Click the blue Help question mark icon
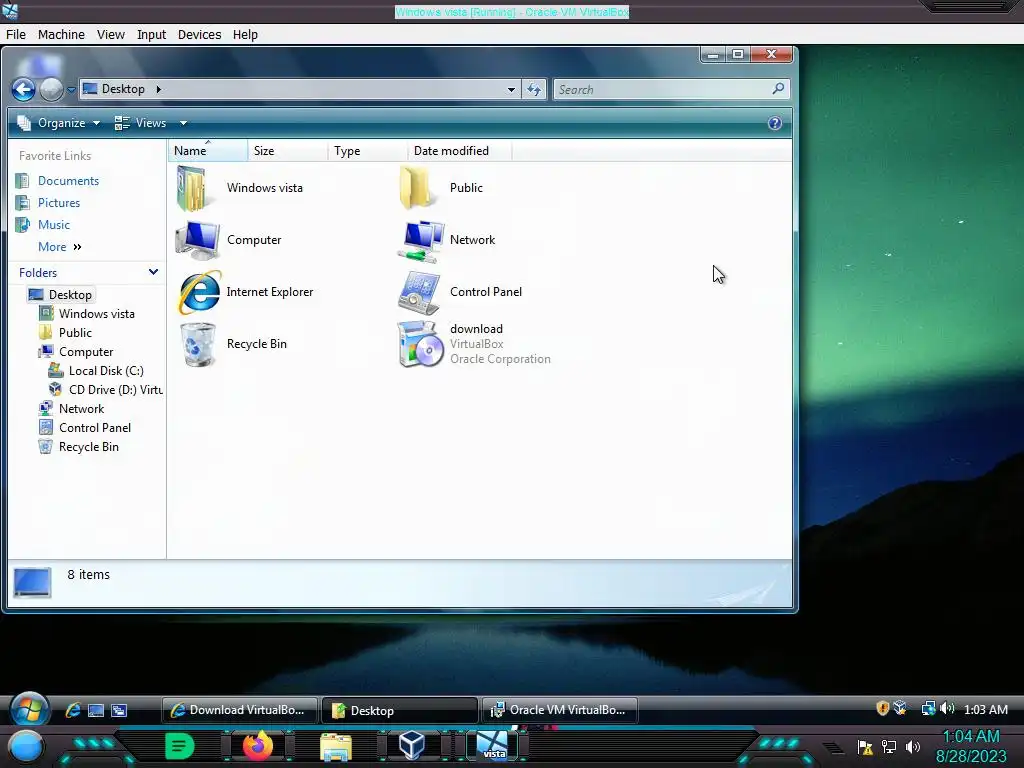The width and height of the screenshot is (1024, 768). (775, 123)
